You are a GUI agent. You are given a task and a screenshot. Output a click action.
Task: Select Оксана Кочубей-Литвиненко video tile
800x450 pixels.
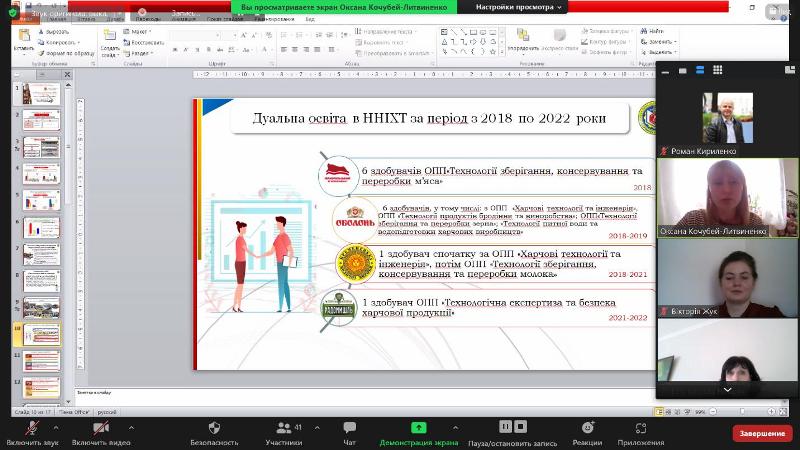[727, 198]
